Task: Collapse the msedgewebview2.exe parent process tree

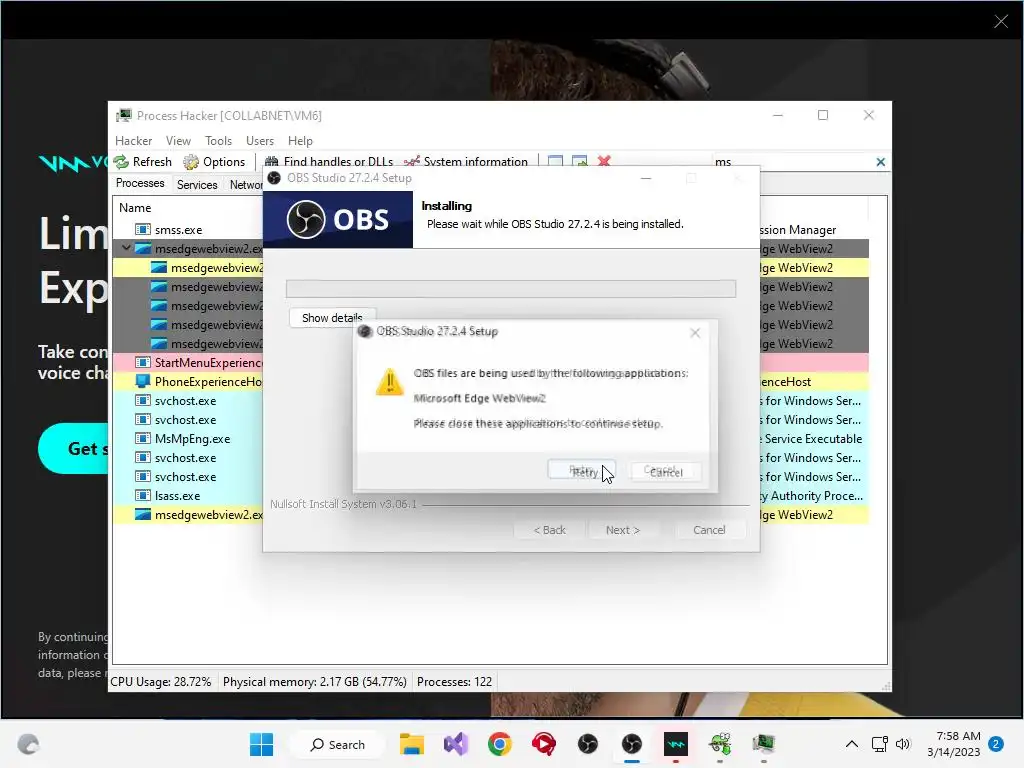Action: (x=126, y=248)
